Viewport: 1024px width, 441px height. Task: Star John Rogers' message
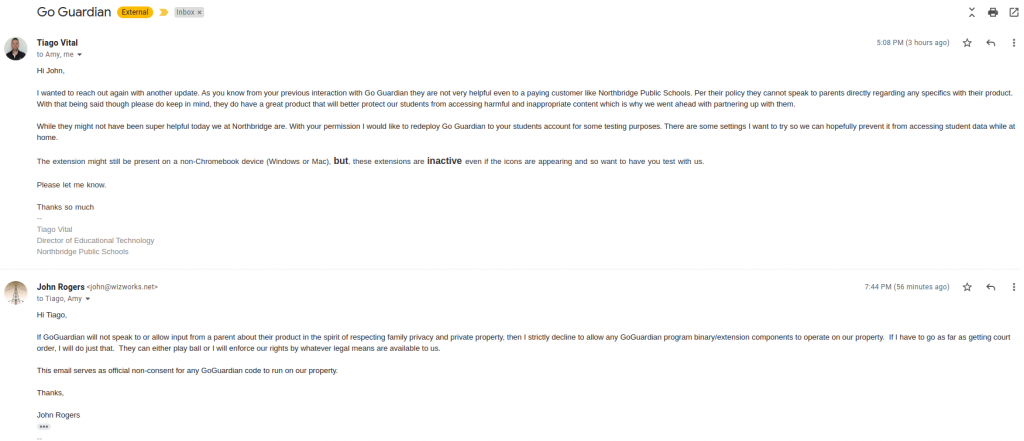967,287
